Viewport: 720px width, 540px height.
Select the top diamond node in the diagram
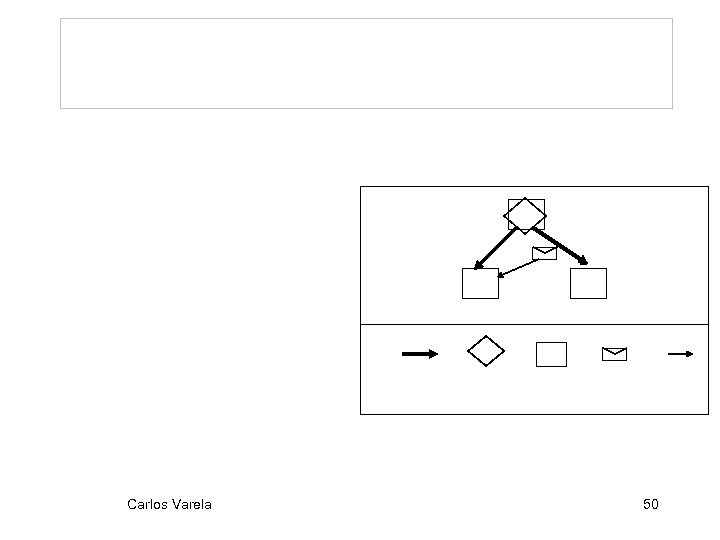(526, 215)
